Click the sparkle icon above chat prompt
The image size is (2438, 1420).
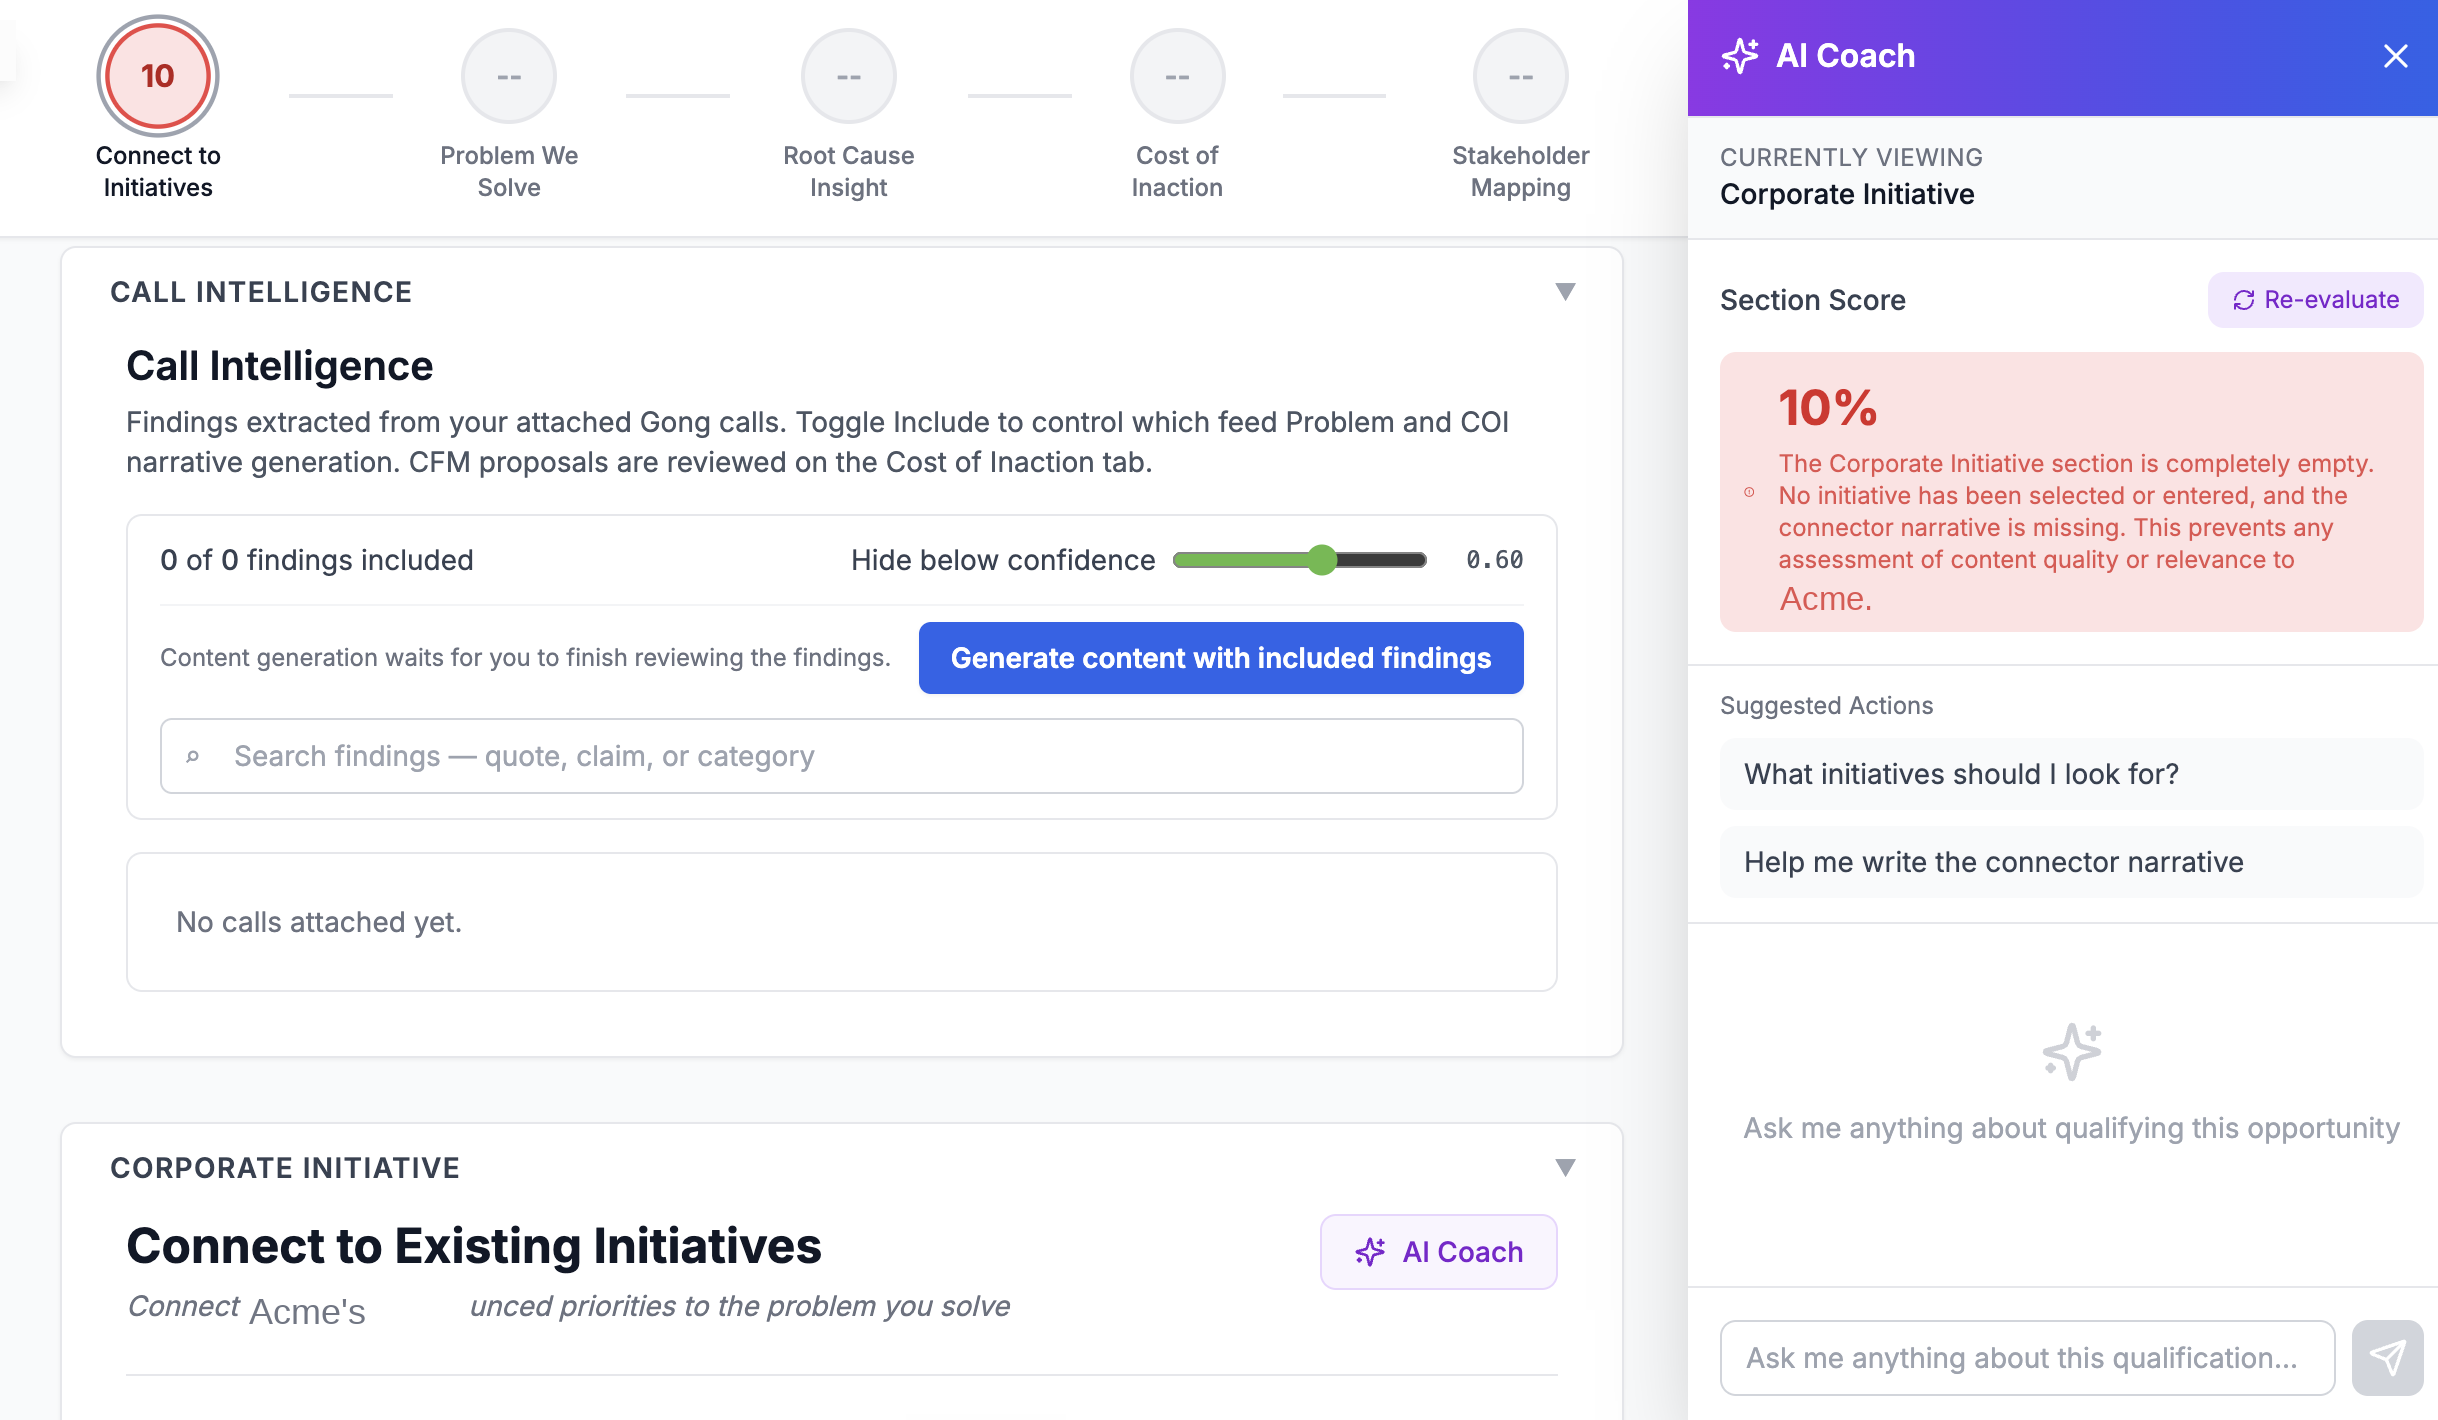tap(2071, 1051)
